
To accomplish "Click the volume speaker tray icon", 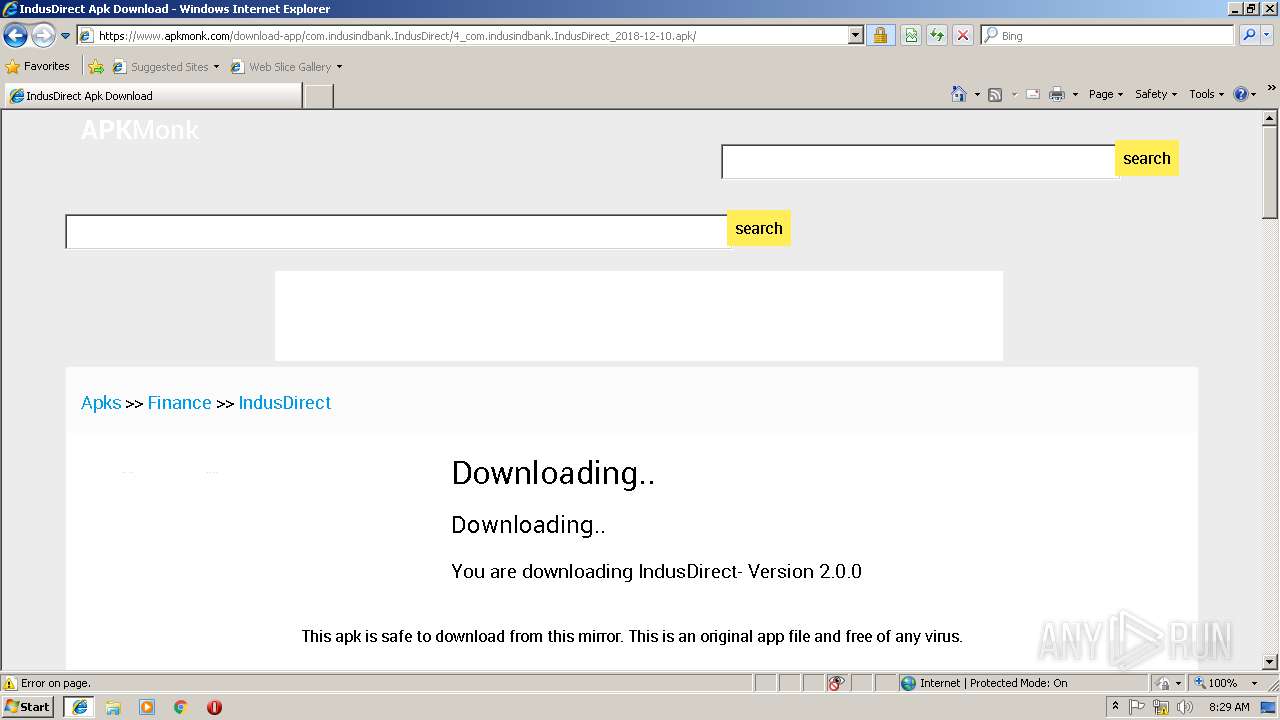I will tap(1185, 707).
